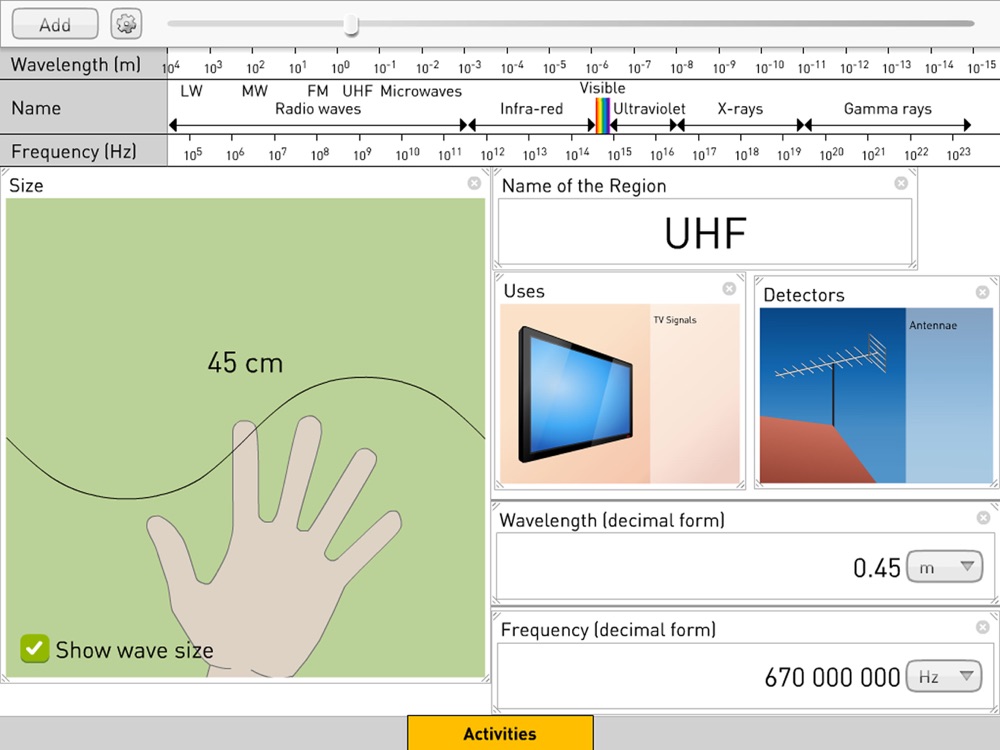Viewport: 1000px width, 750px height.
Task: Click the Microwaves label on spectrum
Action: tap(421, 91)
